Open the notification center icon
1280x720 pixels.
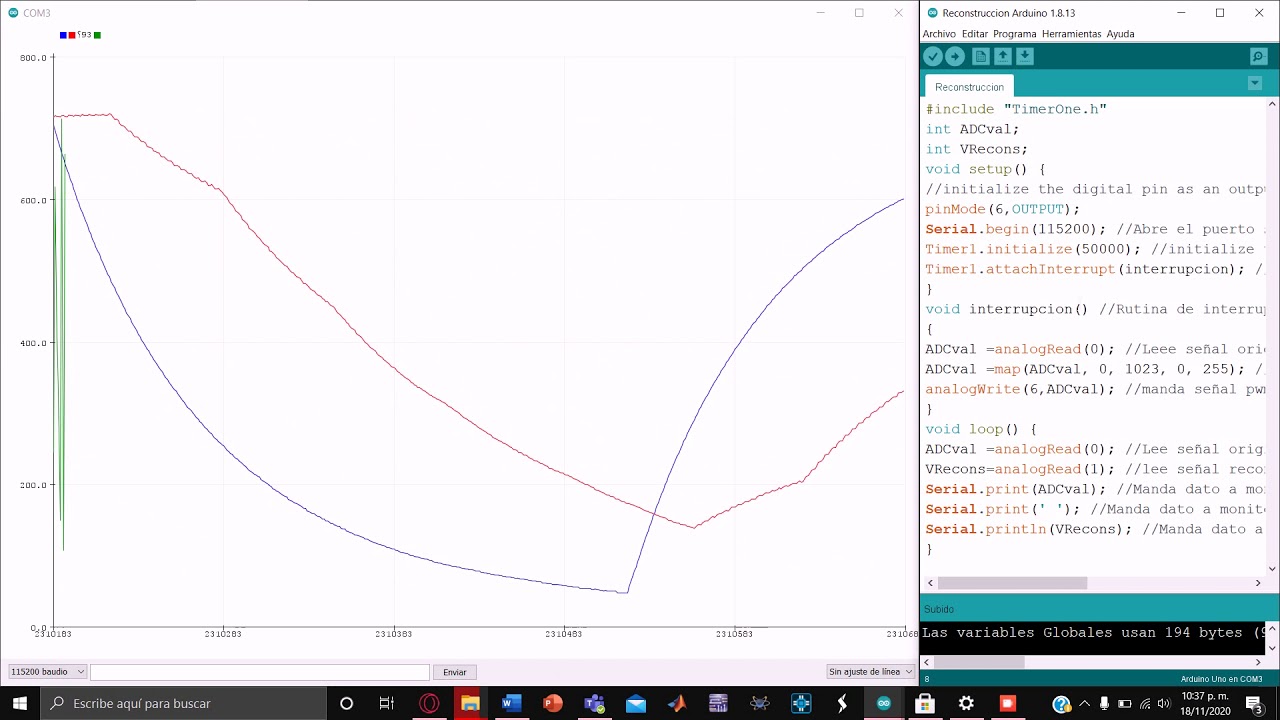pyautogui.click(x=1254, y=704)
